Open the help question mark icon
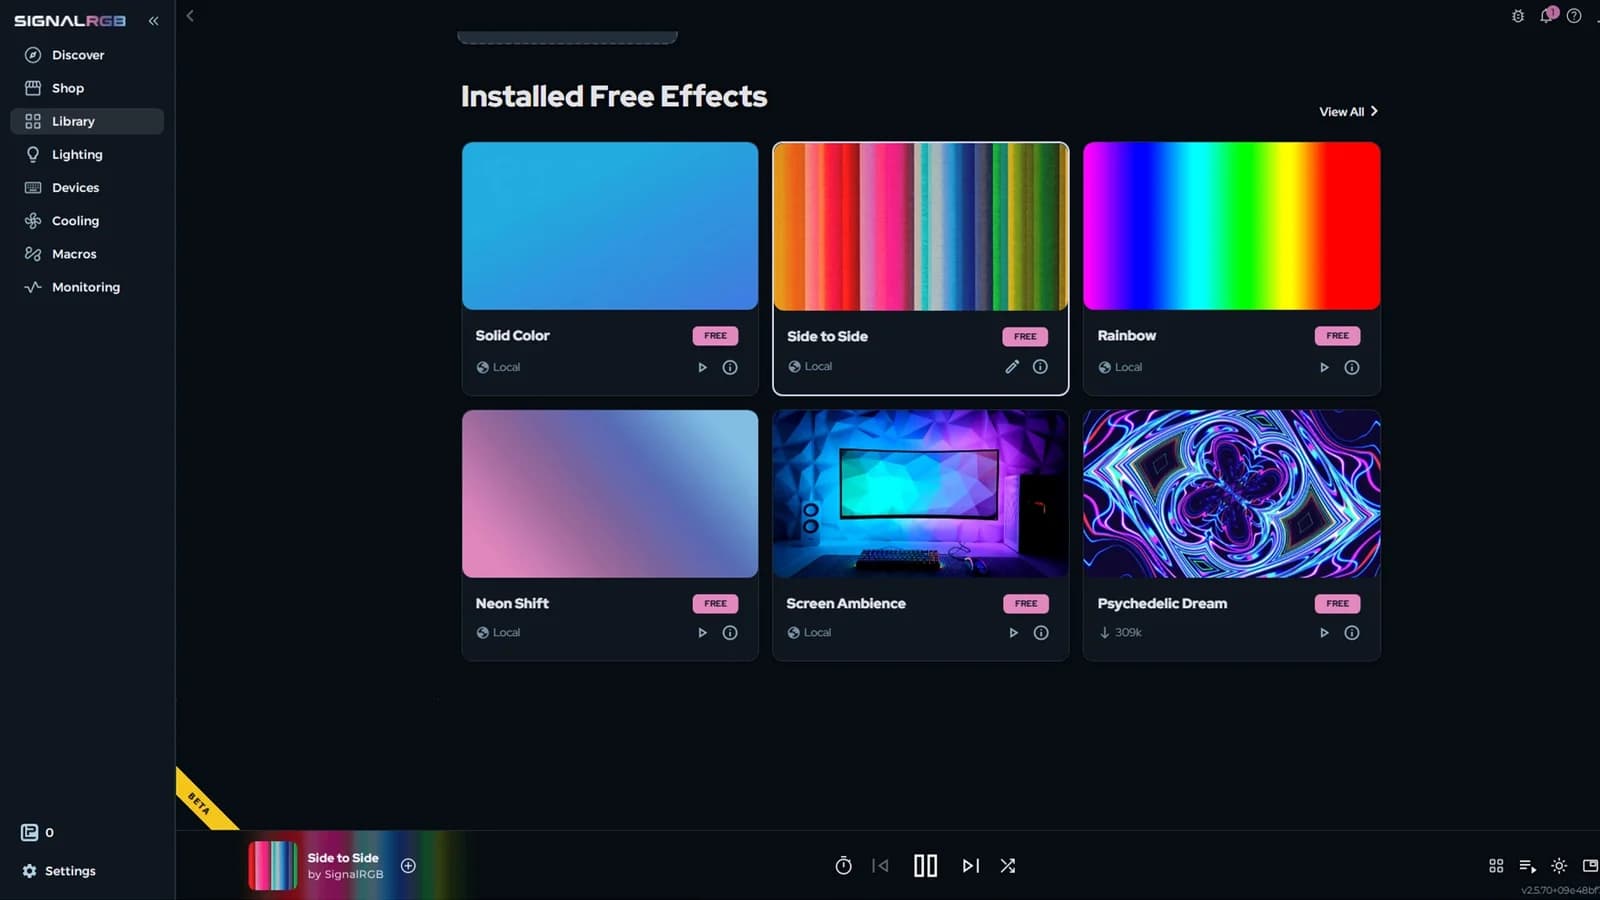The width and height of the screenshot is (1600, 900). (1574, 15)
